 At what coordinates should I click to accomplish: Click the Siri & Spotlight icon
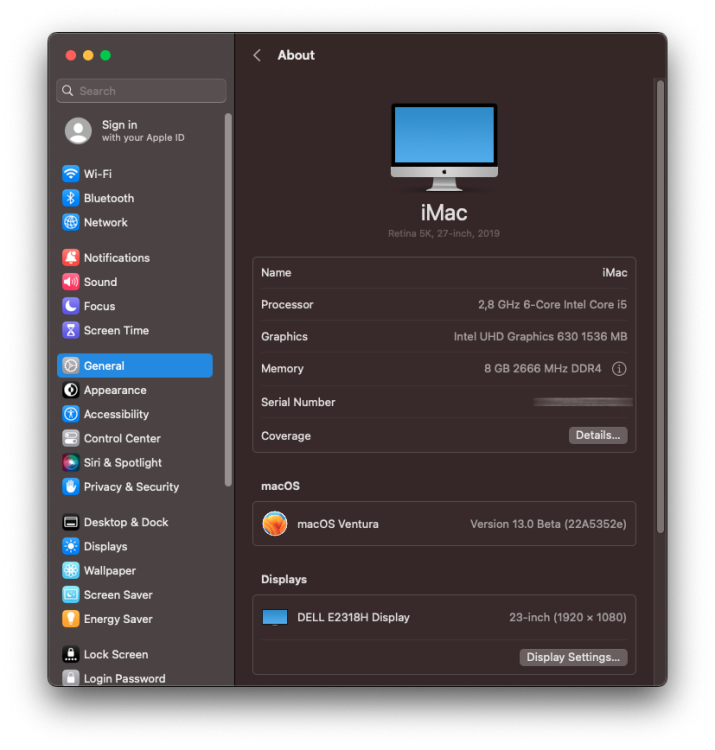coord(71,463)
